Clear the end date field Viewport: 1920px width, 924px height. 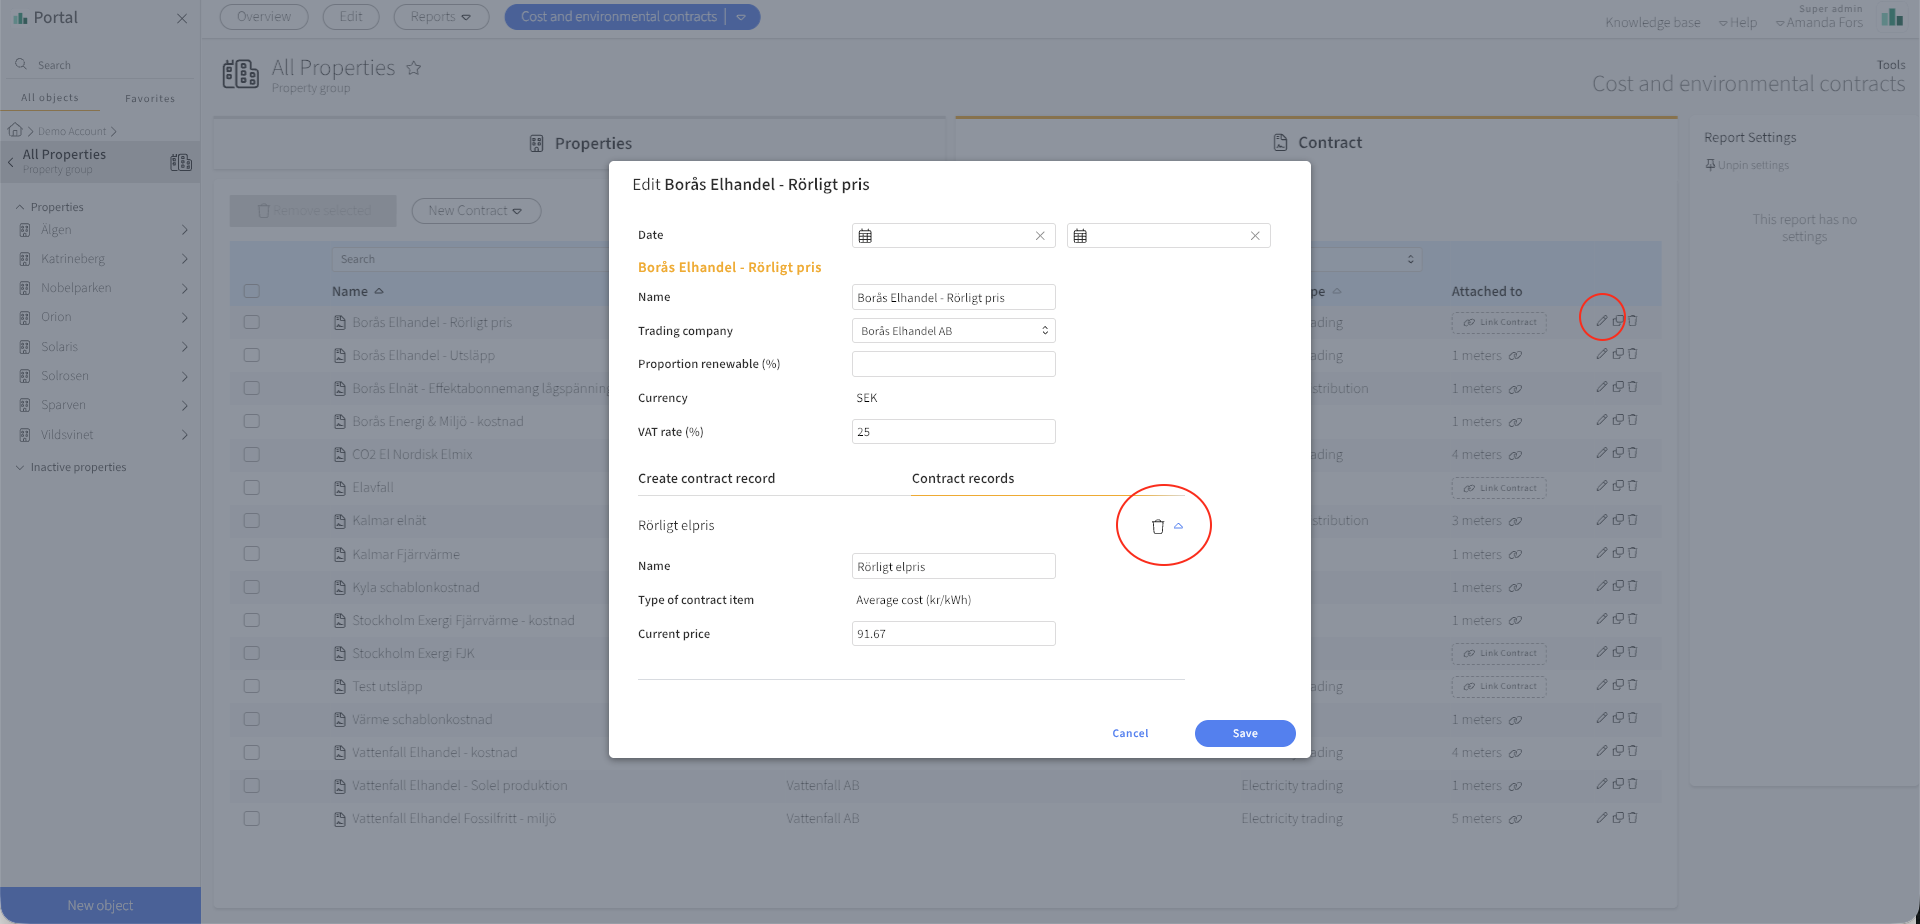tap(1255, 236)
